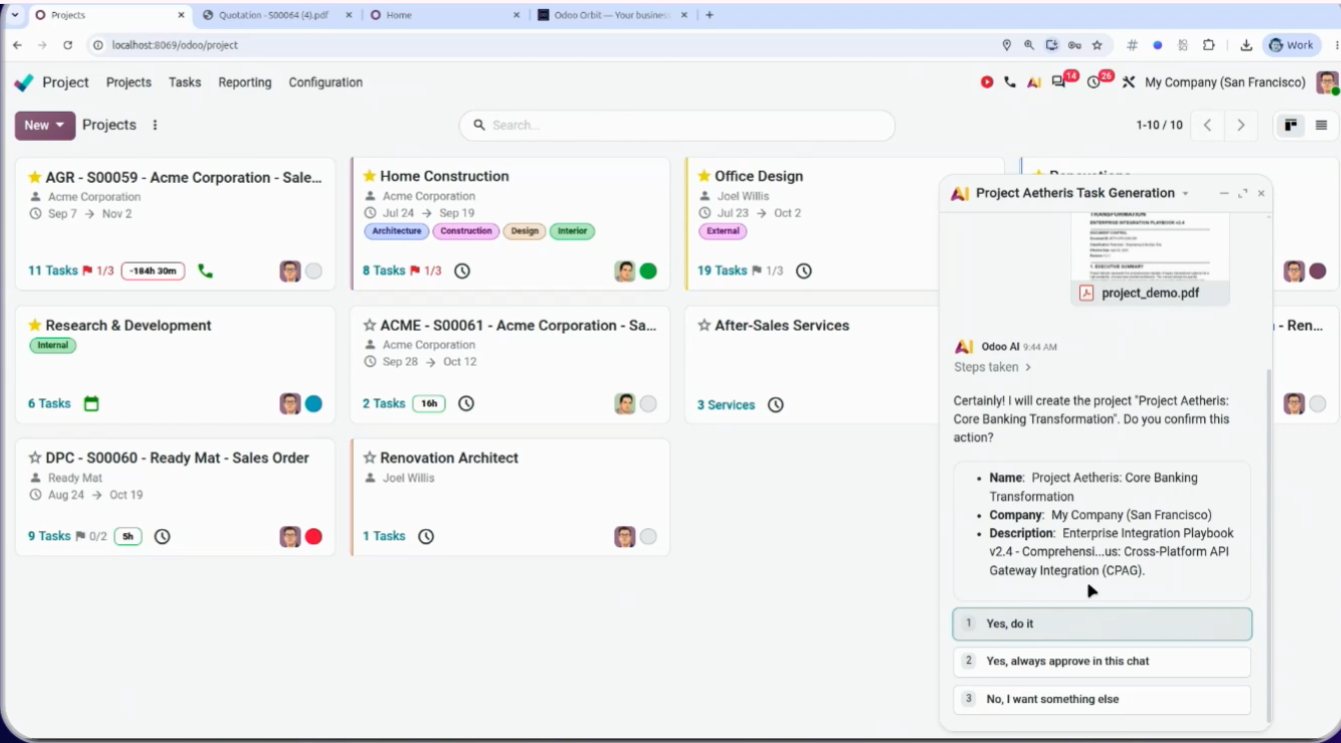Go to the previous page of projects
This screenshot has height=743, width=1341.
(x=1208, y=125)
